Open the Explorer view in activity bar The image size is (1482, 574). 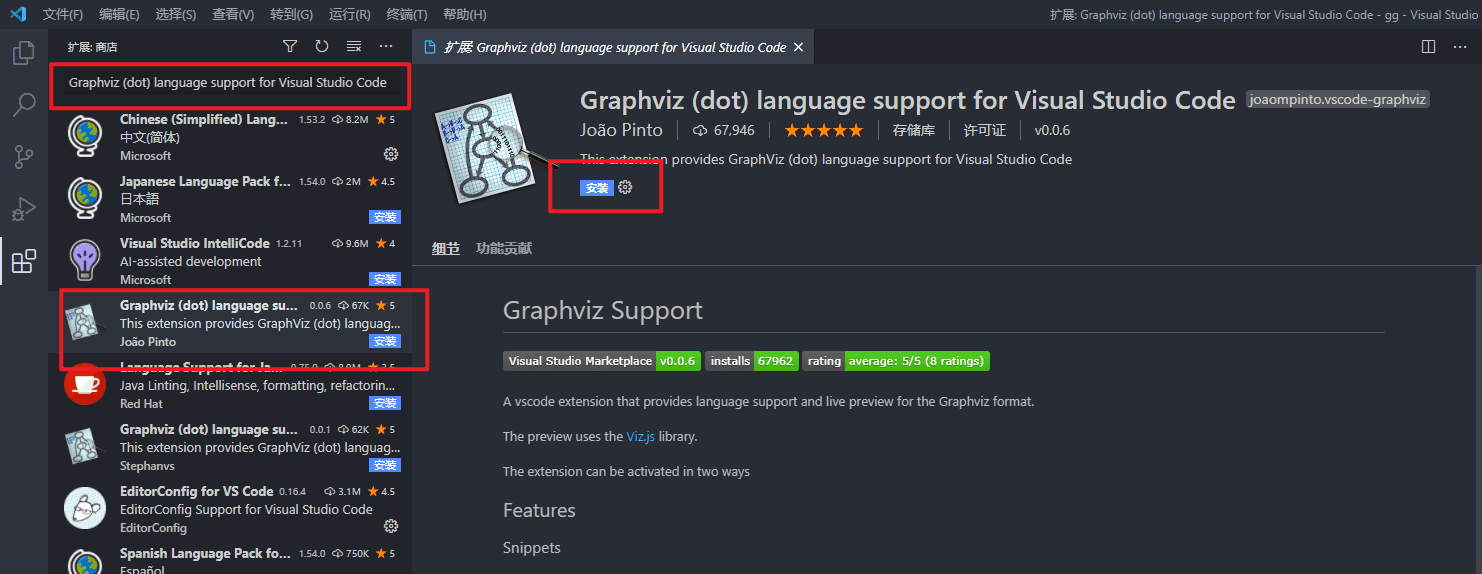(23, 53)
